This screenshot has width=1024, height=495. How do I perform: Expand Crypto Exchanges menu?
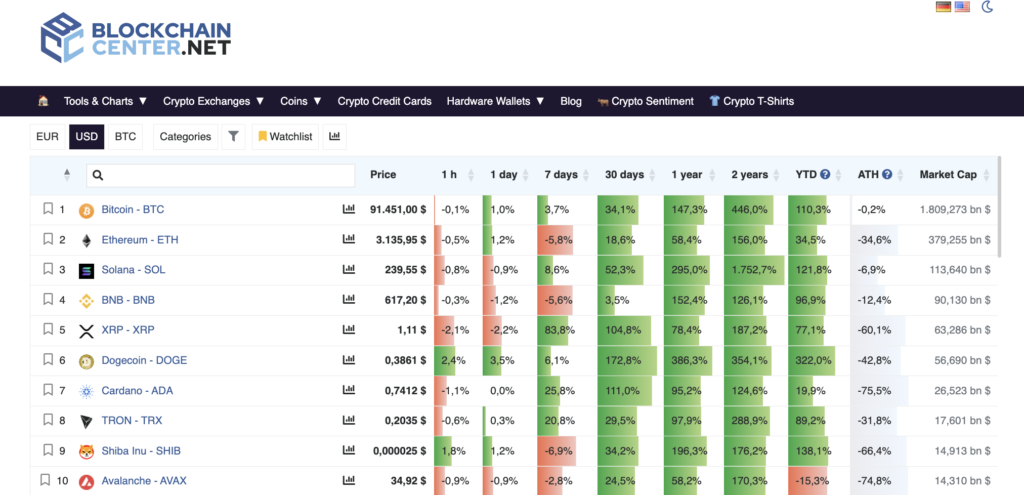coord(214,101)
